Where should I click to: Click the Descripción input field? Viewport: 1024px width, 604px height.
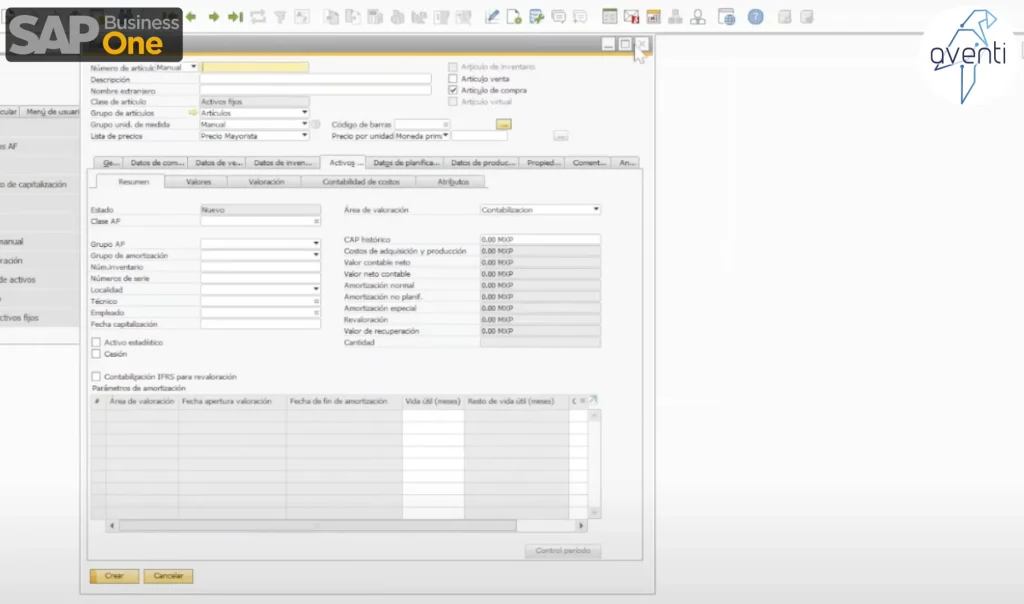click(x=315, y=79)
